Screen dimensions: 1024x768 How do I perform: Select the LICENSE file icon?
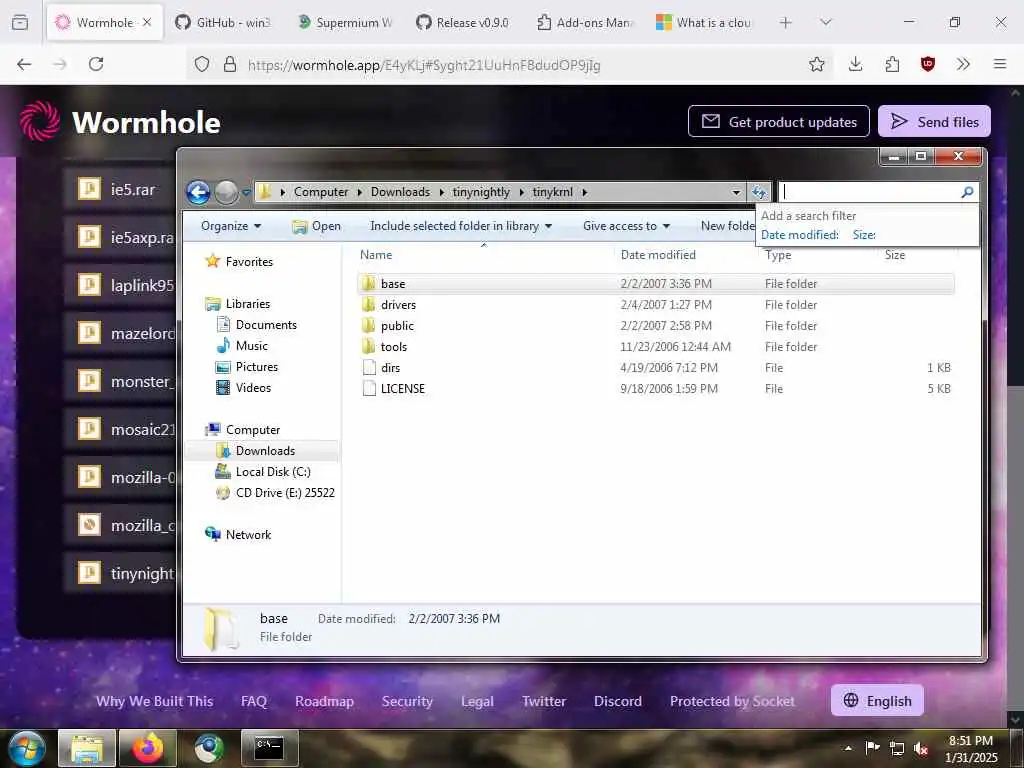[x=369, y=389]
